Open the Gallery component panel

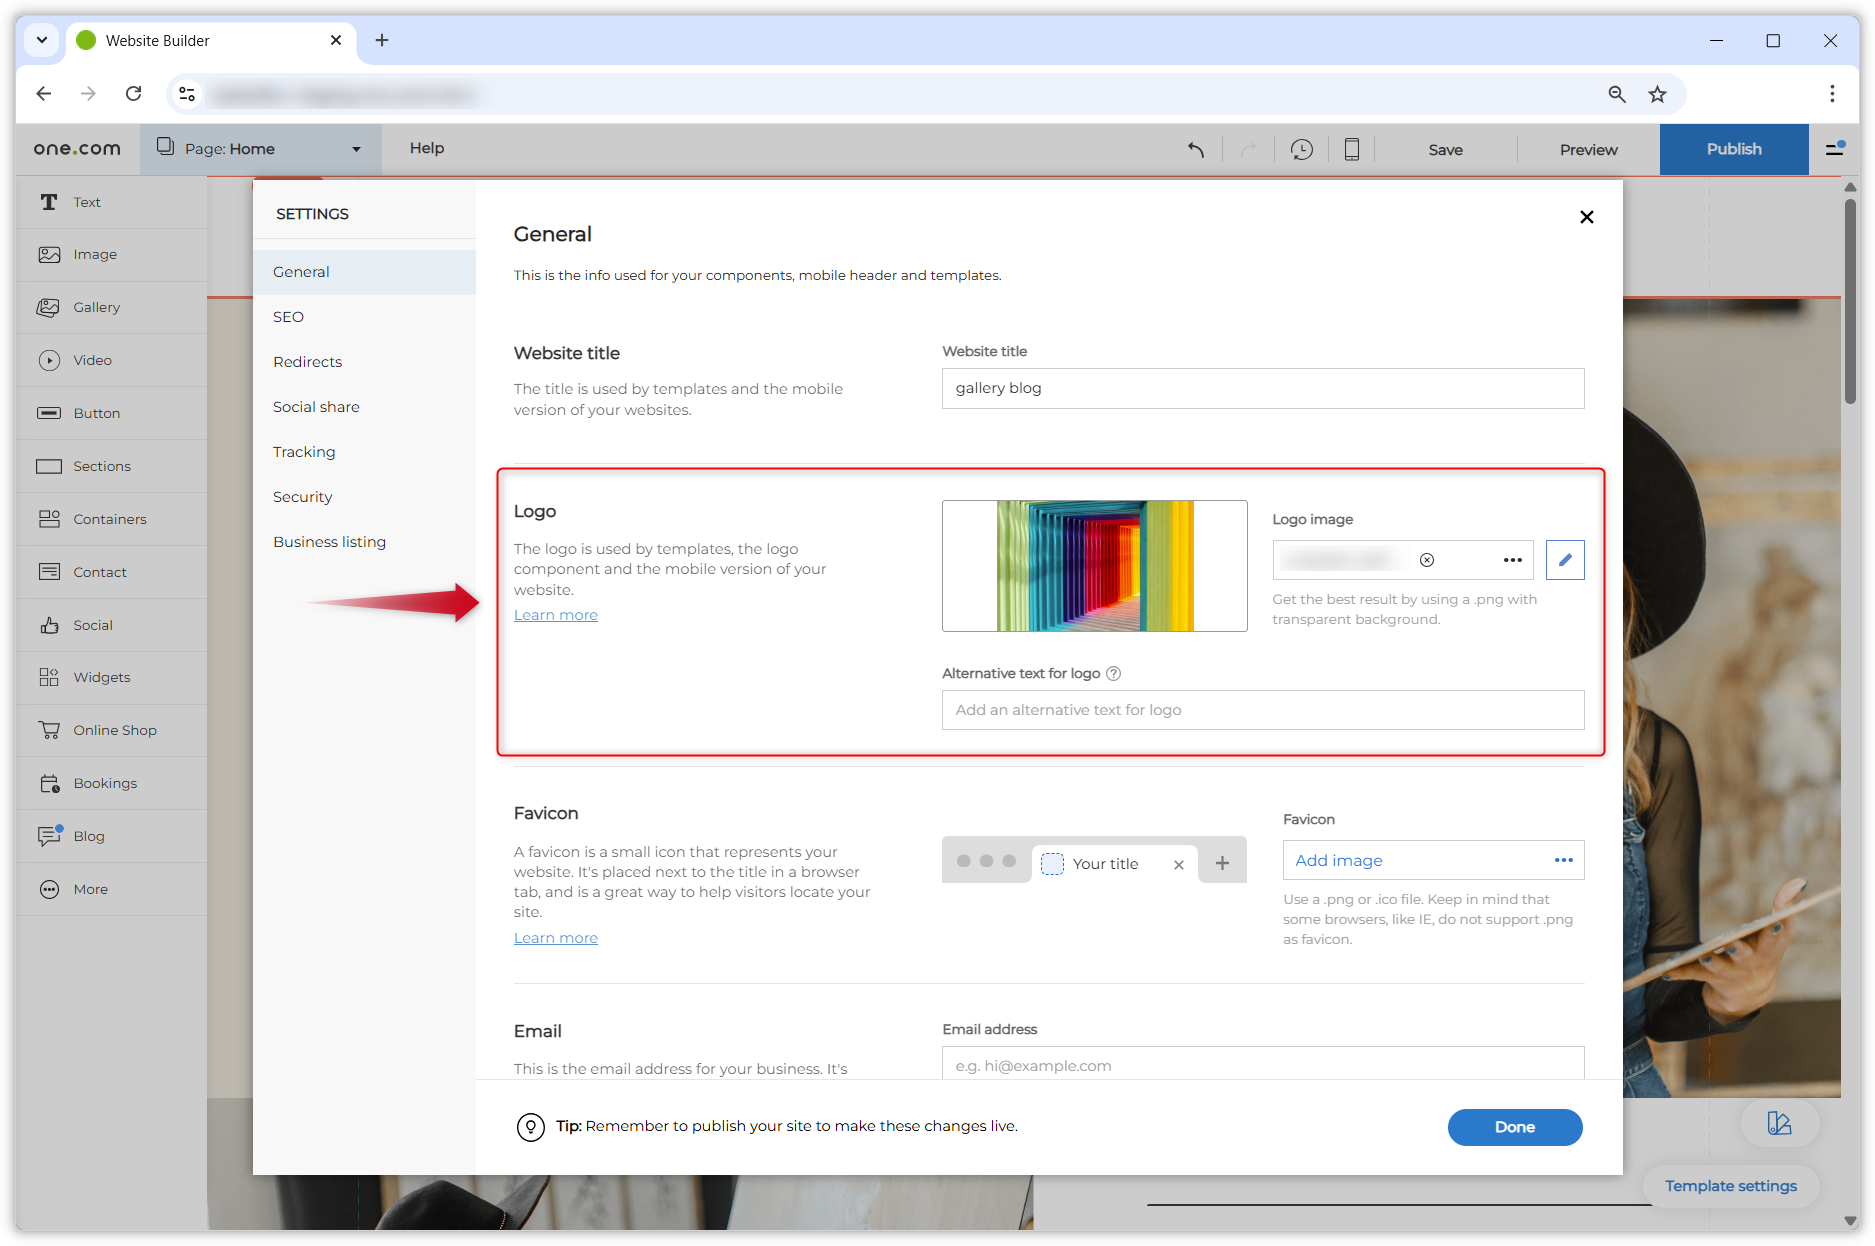pos(97,307)
